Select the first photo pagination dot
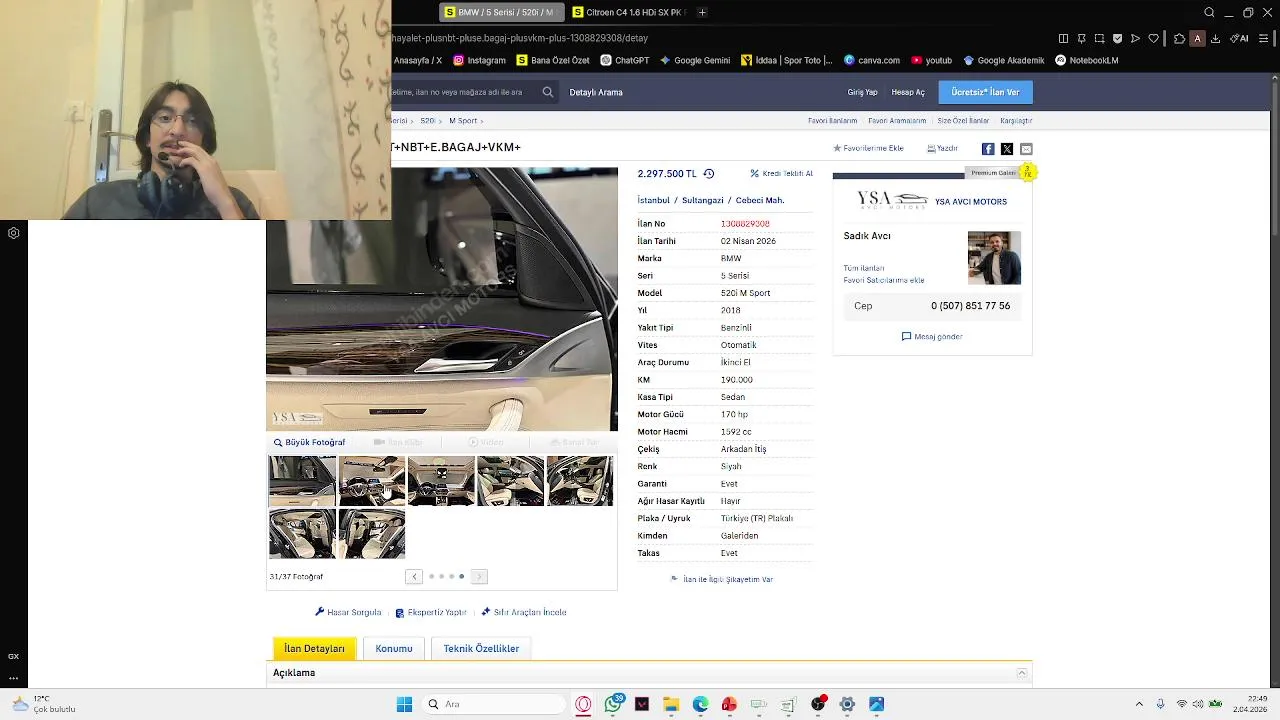 [431, 576]
